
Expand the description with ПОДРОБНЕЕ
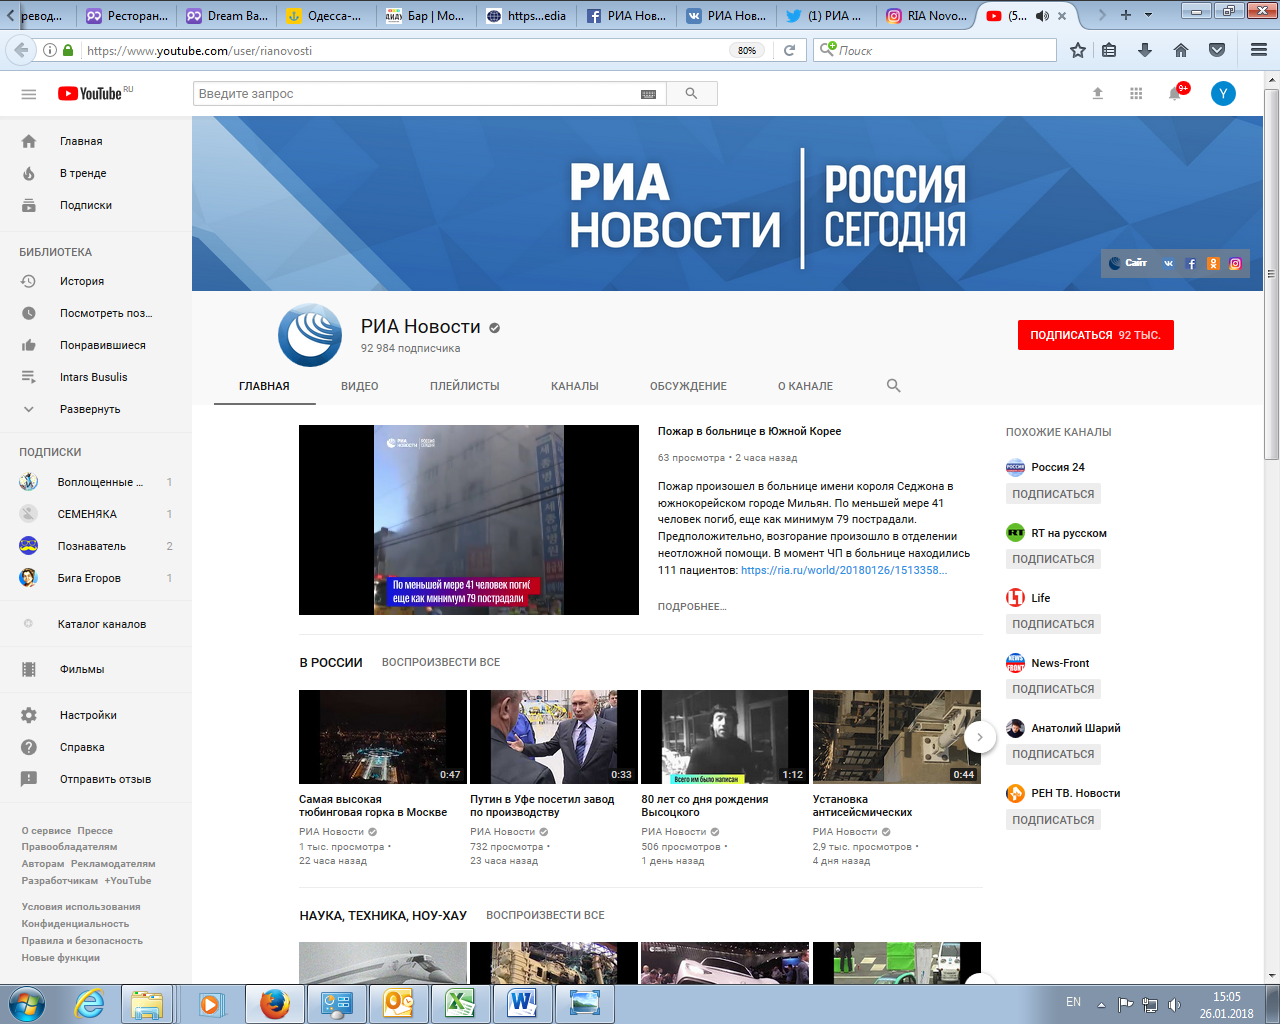coord(692,607)
